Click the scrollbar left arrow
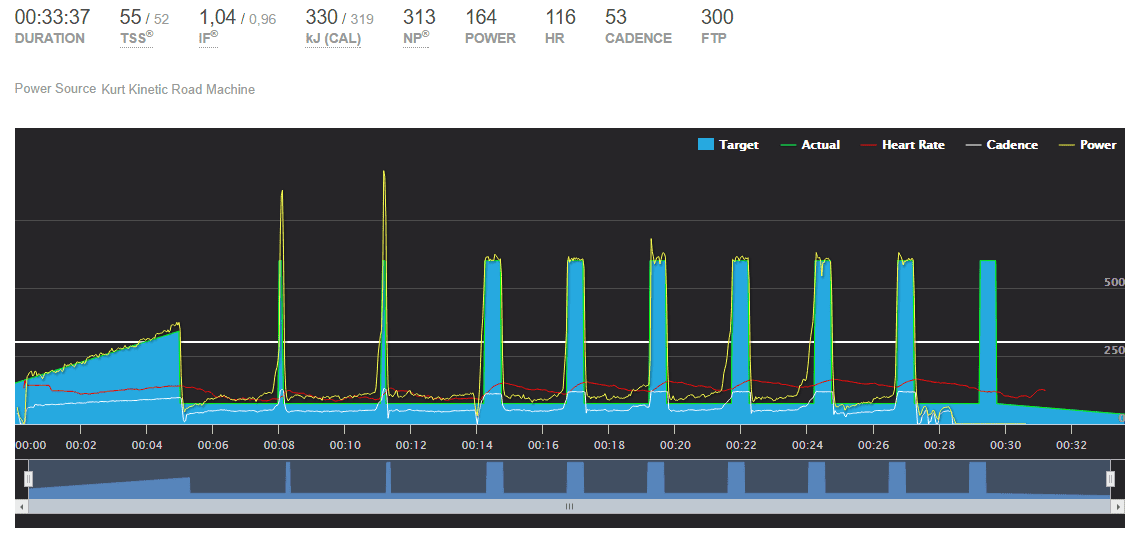This screenshot has height=537, width=1140. pyautogui.click(x=21, y=507)
